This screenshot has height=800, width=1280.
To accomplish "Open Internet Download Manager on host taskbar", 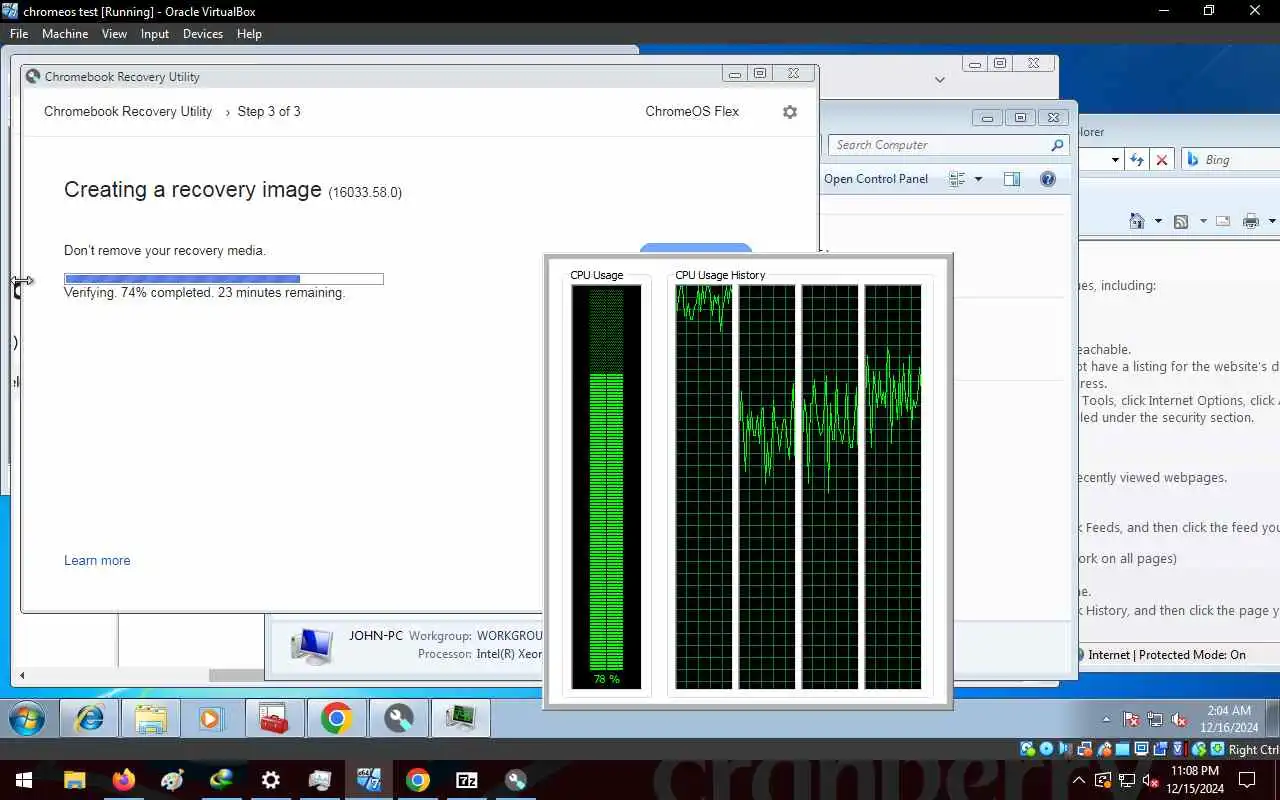I will 221,780.
